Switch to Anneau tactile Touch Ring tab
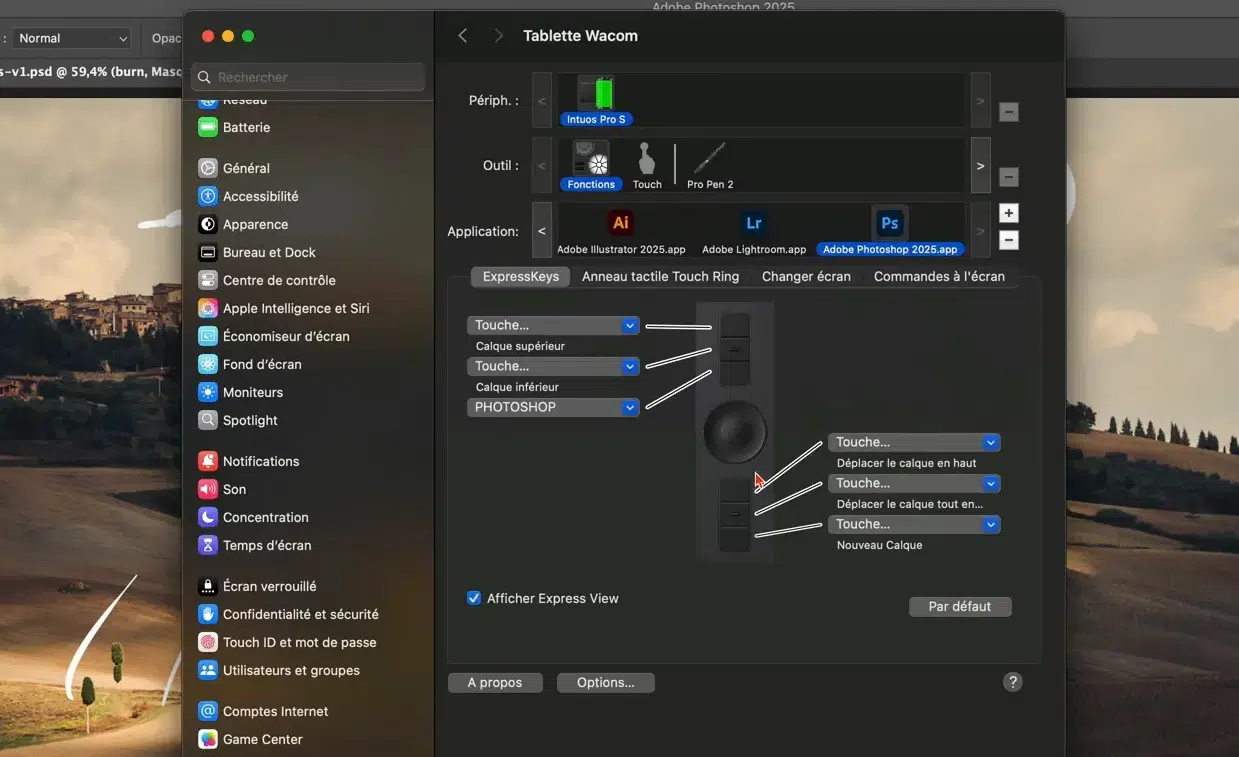1239x757 pixels. 660,276
